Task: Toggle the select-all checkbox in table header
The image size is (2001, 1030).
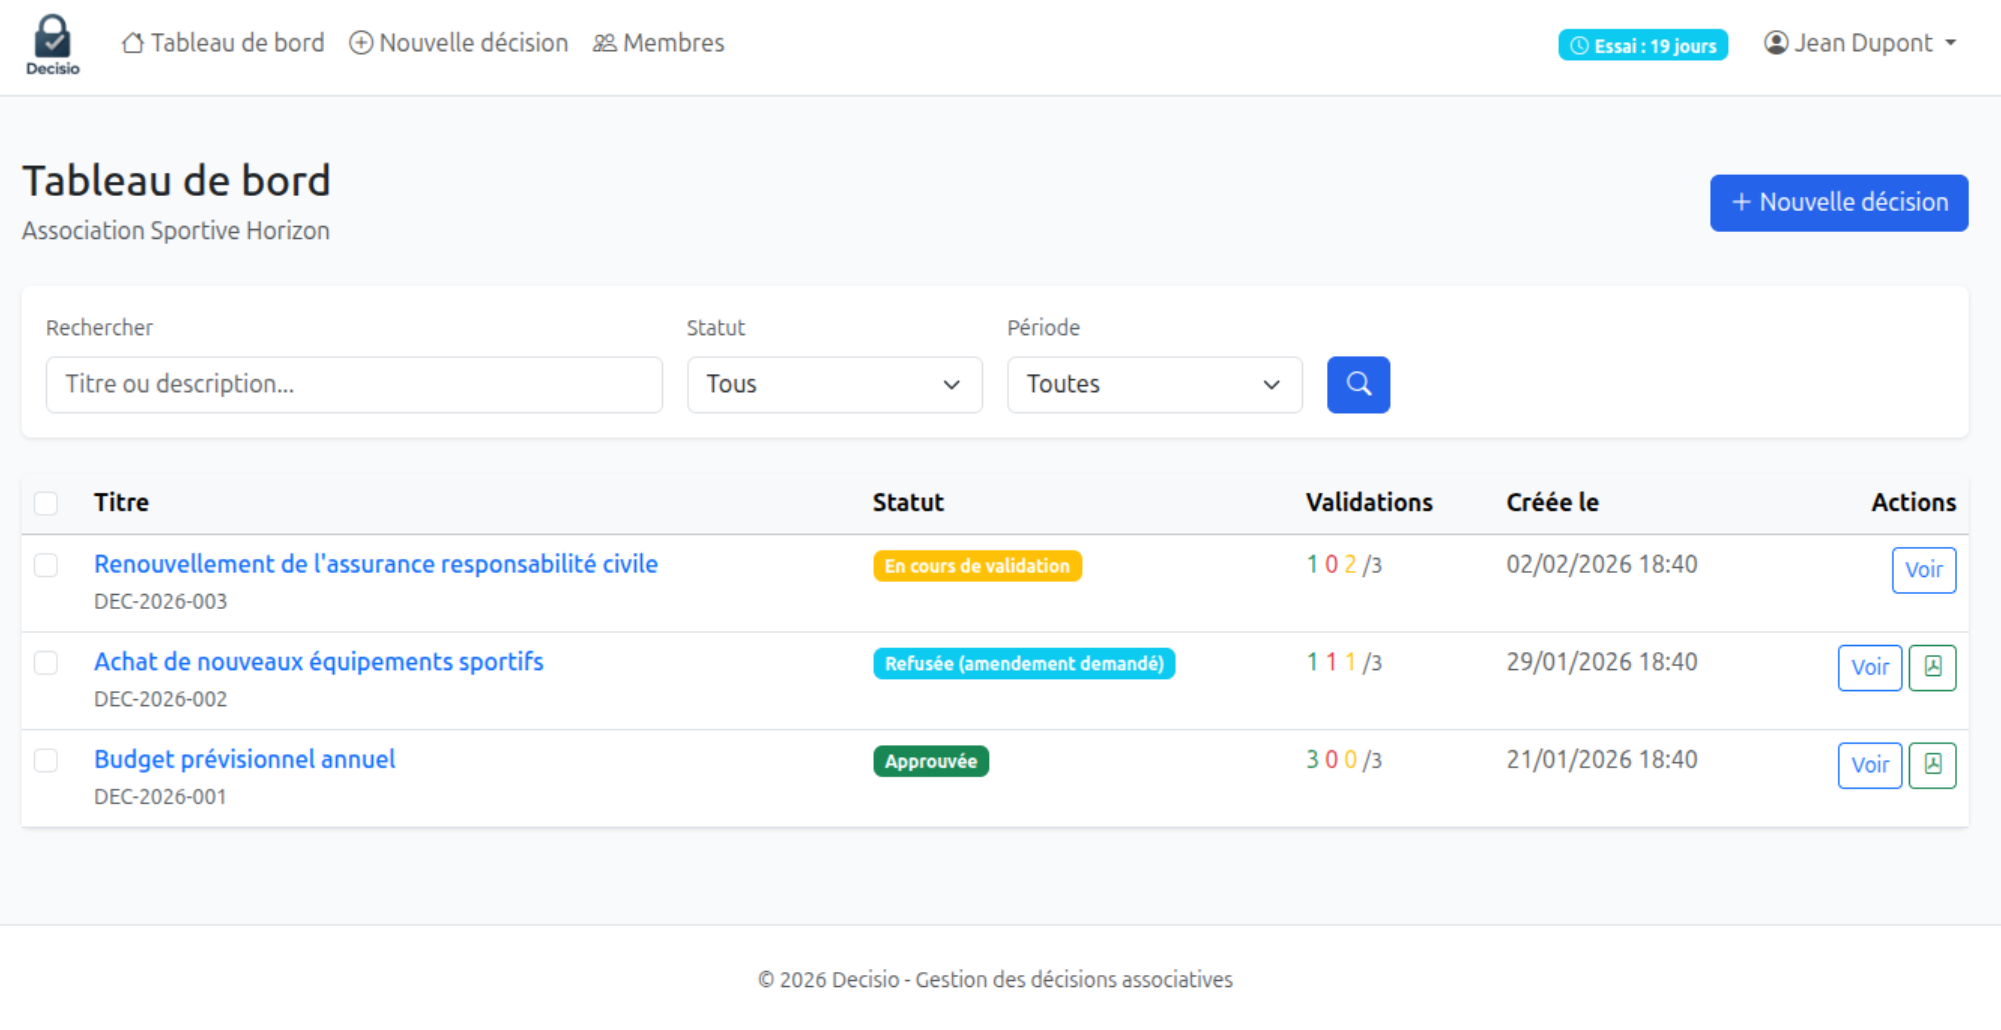Action: [x=46, y=503]
